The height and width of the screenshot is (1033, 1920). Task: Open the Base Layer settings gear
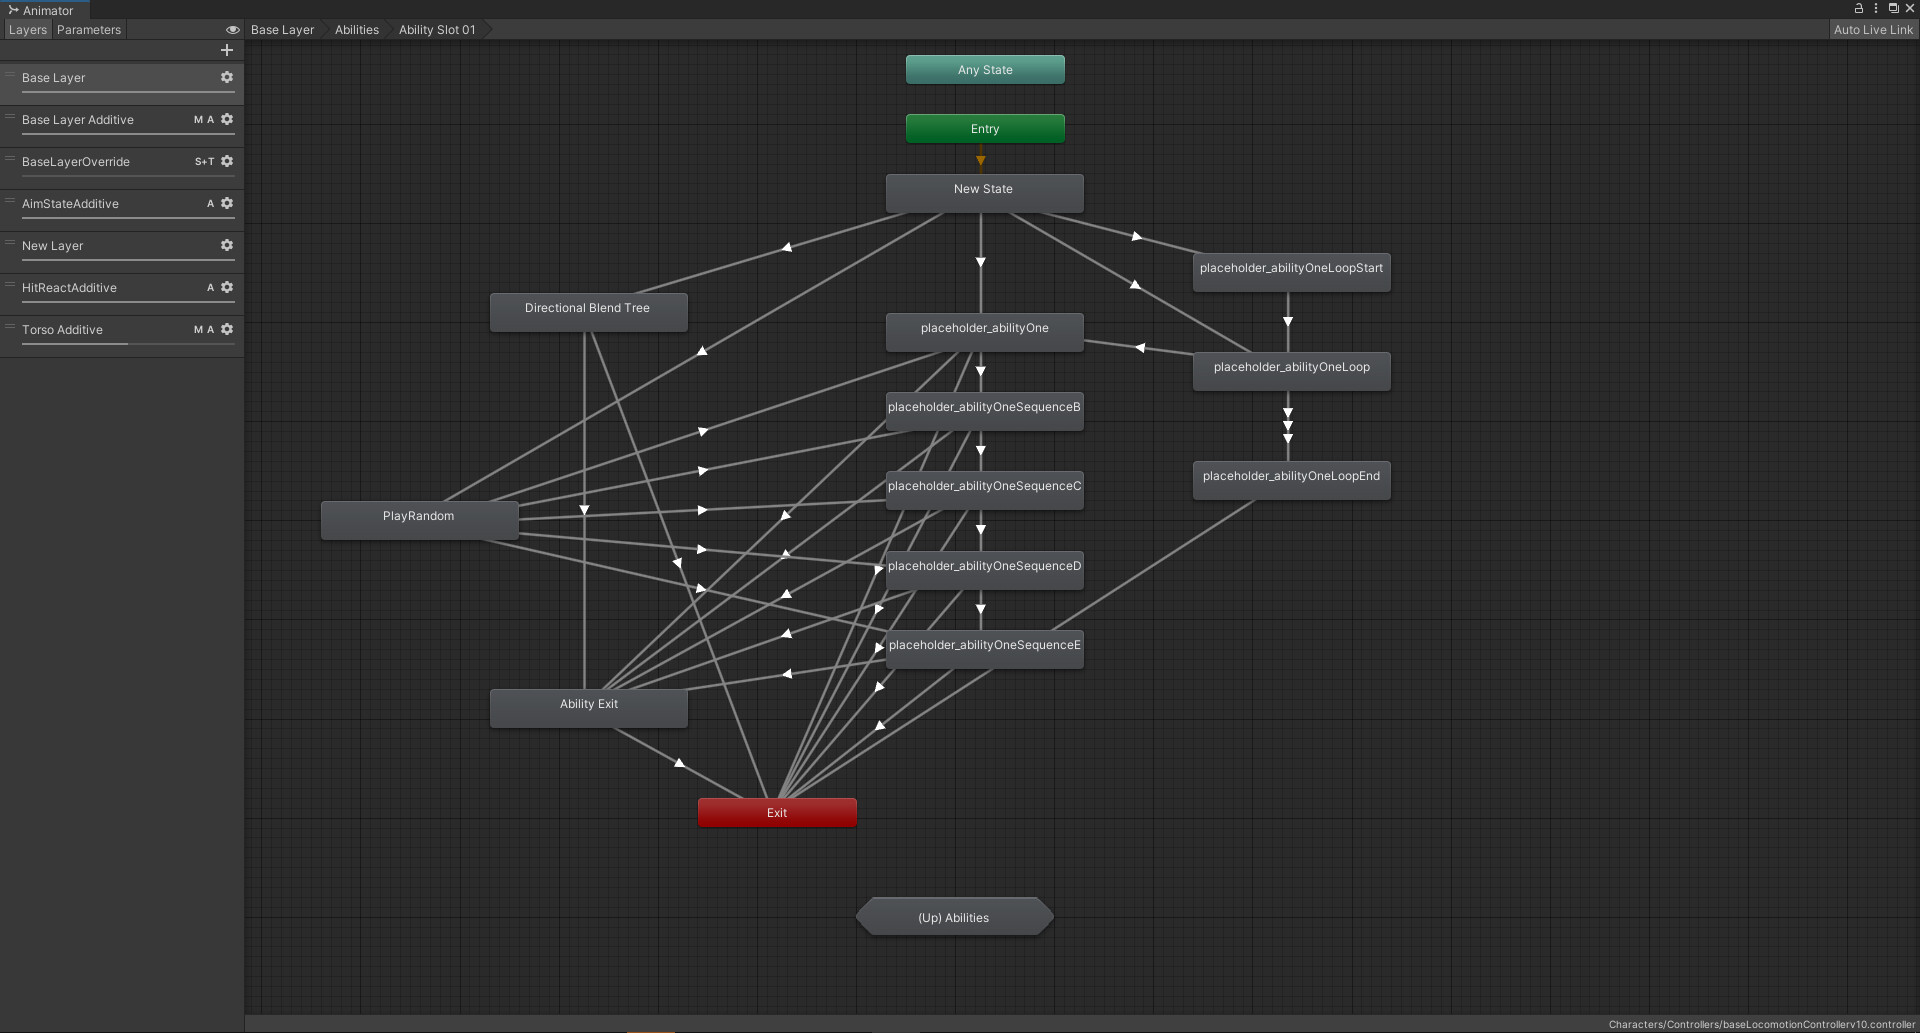226,77
